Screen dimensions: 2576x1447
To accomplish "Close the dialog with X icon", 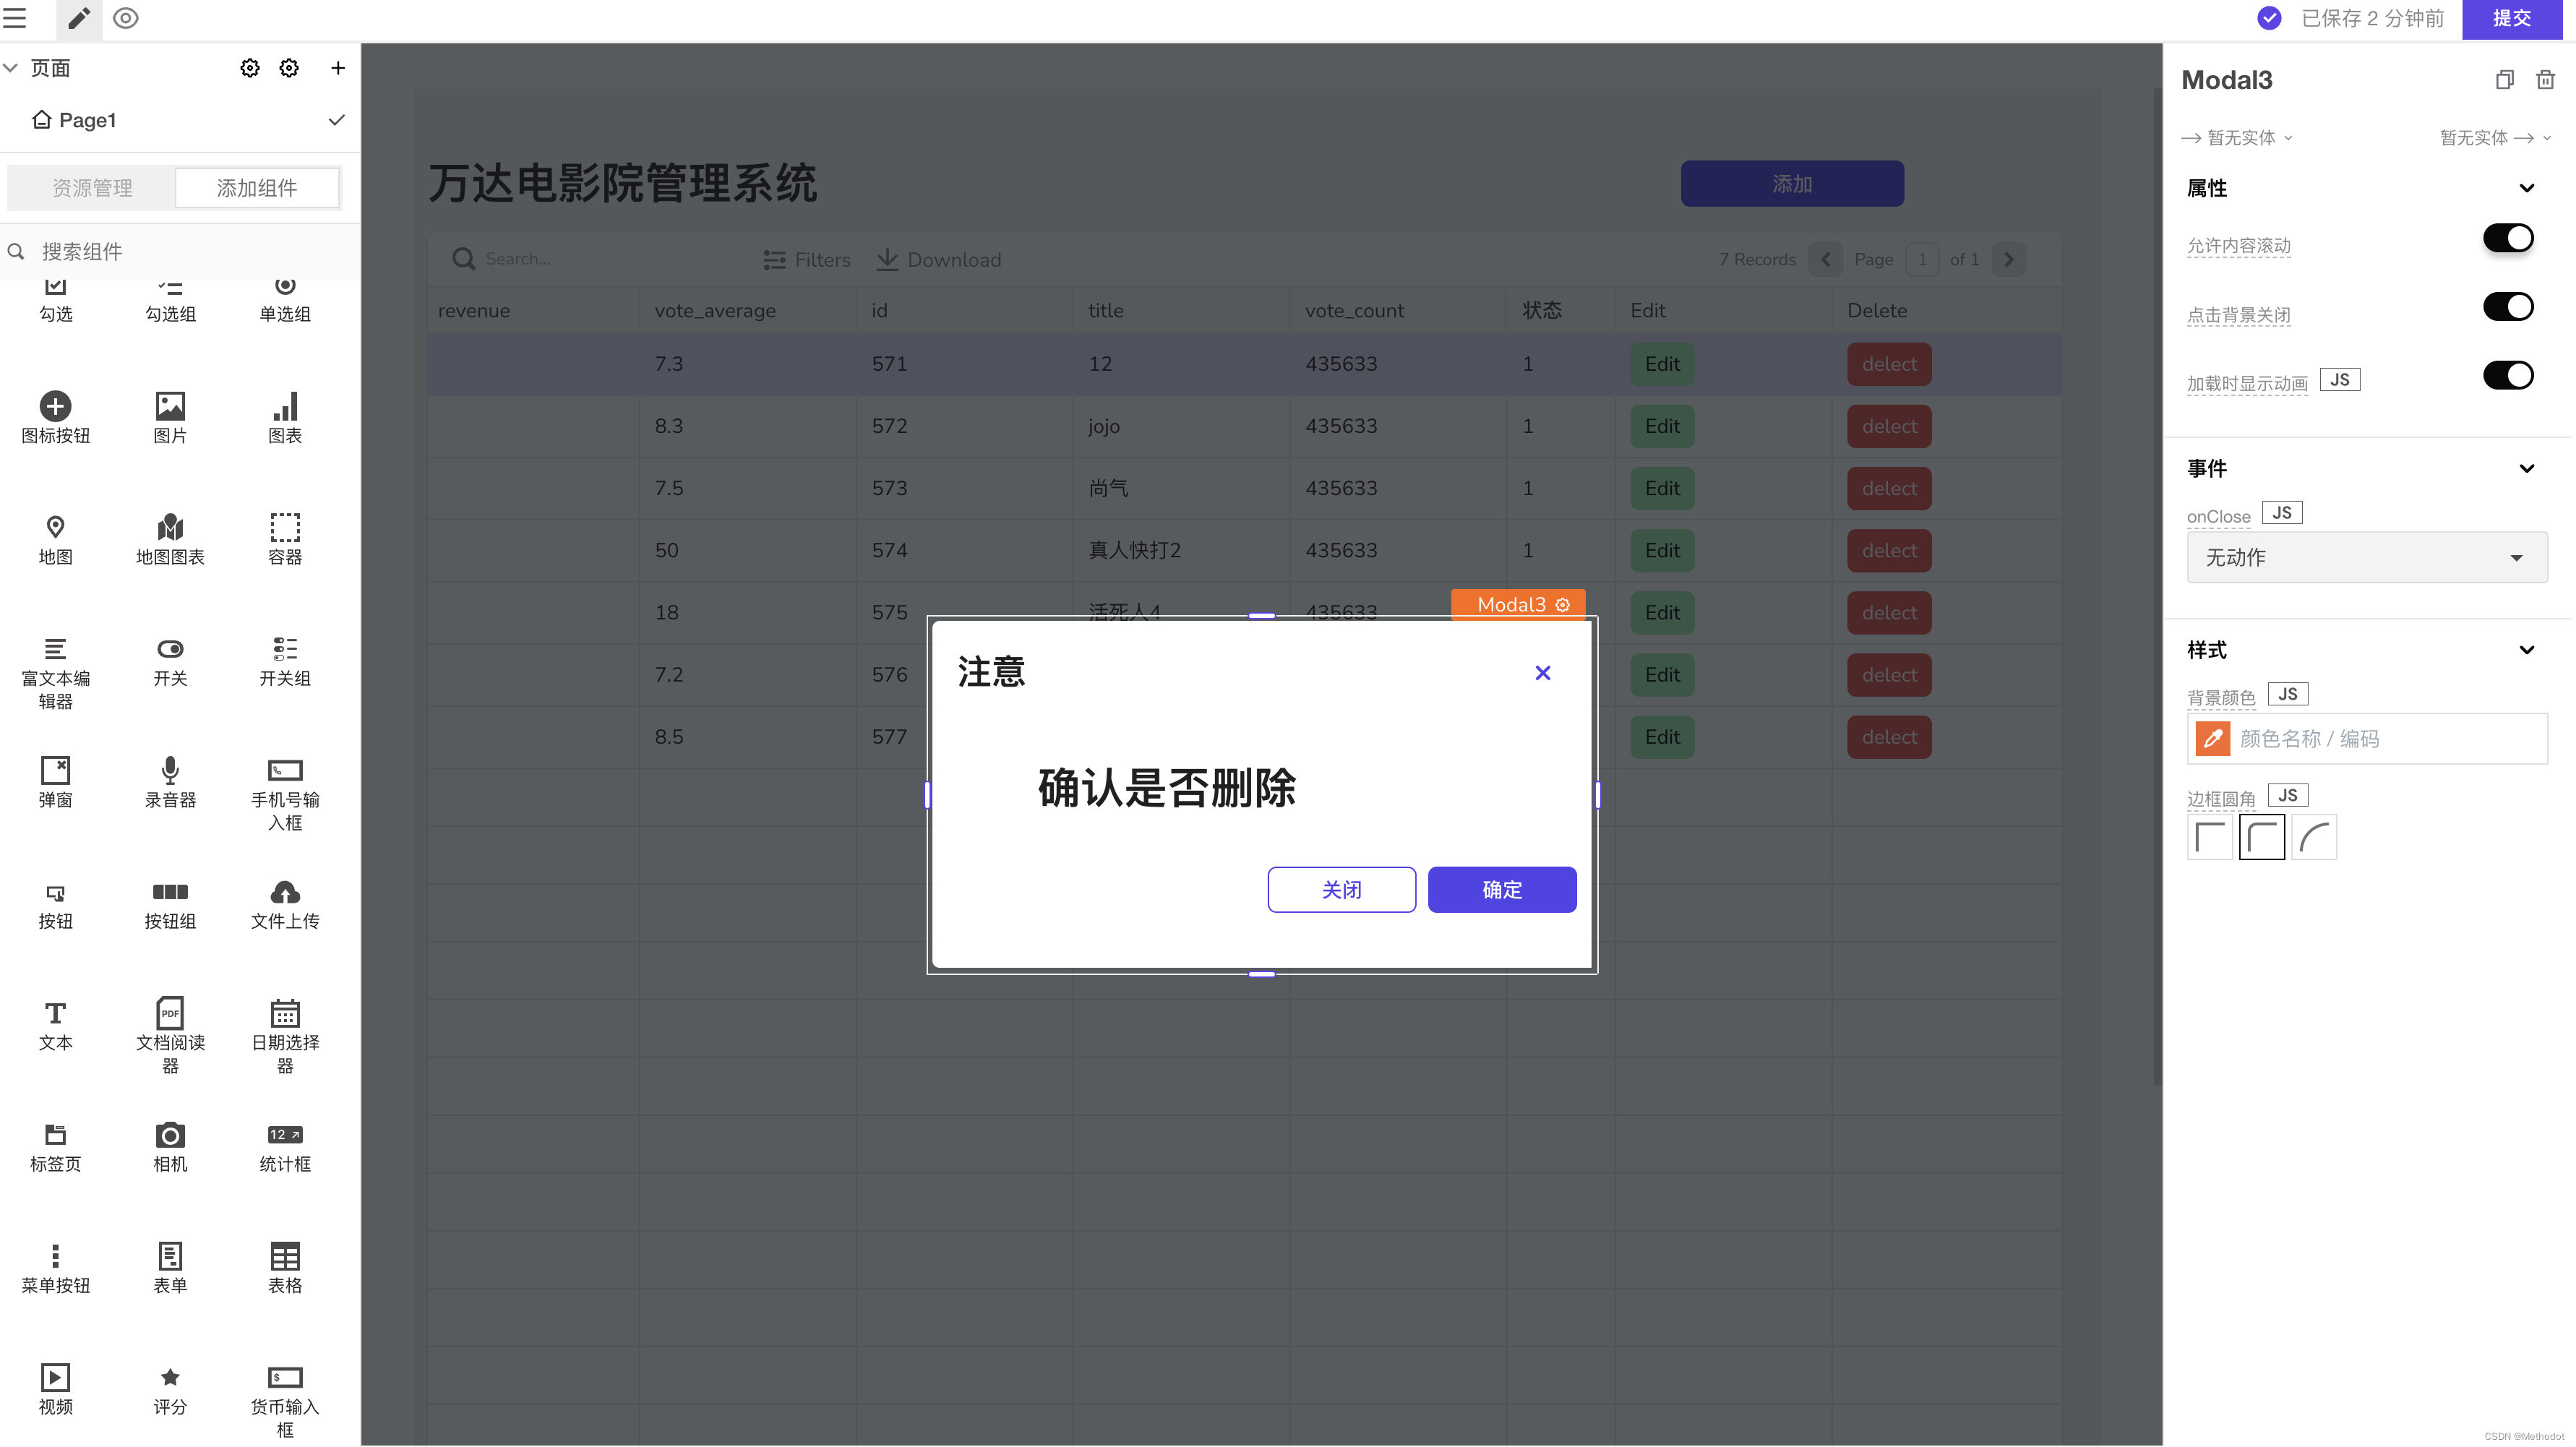I will click(1542, 673).
